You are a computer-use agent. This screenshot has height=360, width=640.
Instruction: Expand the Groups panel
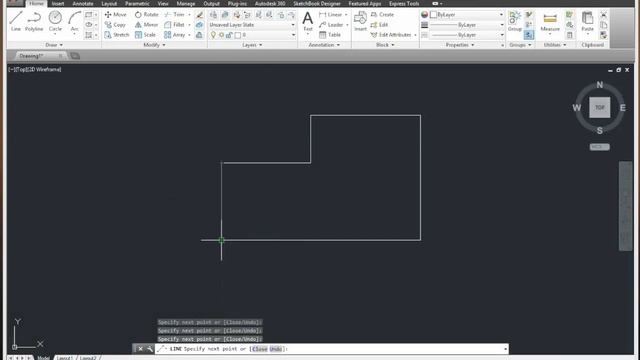(x=520, y=45)
